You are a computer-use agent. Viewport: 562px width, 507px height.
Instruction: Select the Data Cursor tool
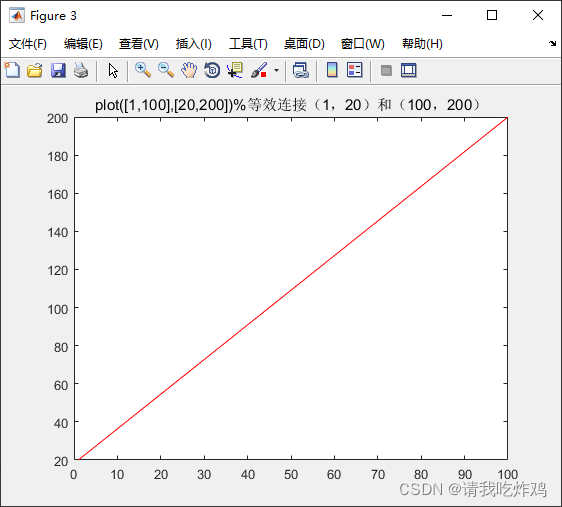tap(235, 70)
